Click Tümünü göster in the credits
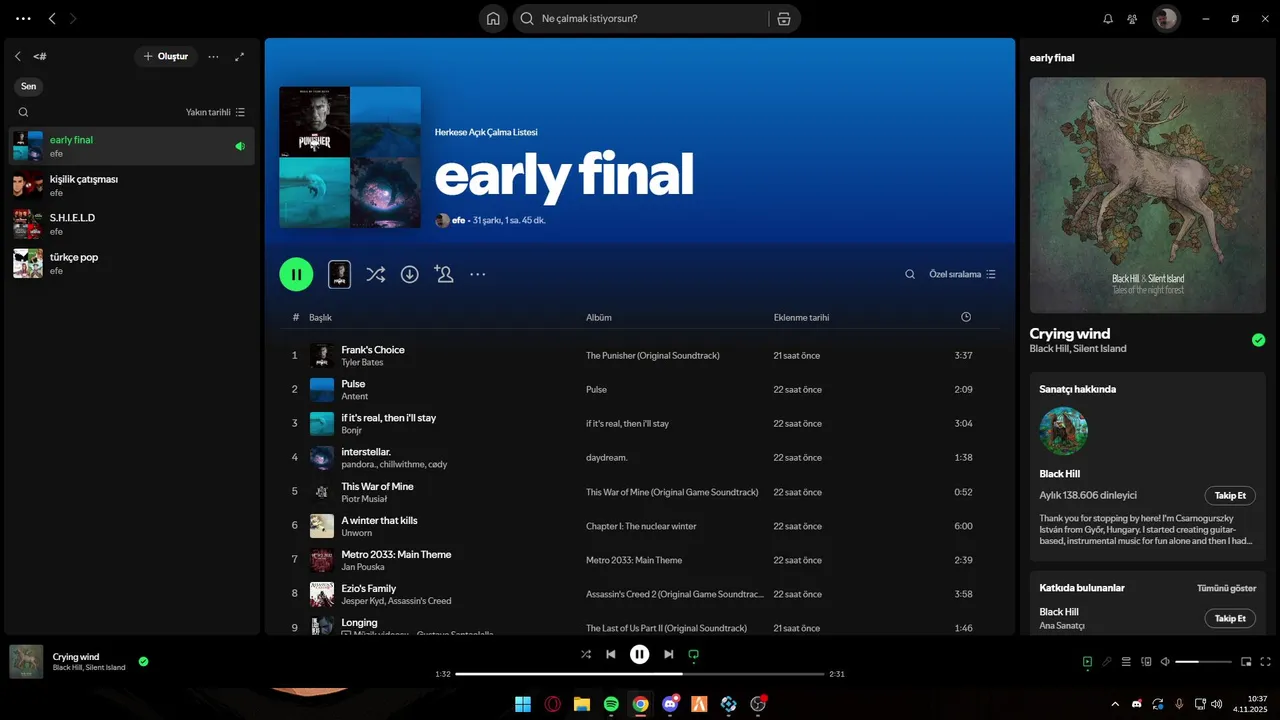 [1226, 588]
